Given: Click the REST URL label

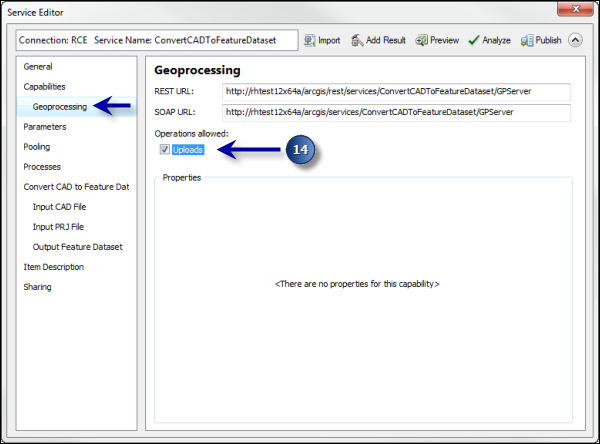Looking at the screenshot, I should 174,91.
